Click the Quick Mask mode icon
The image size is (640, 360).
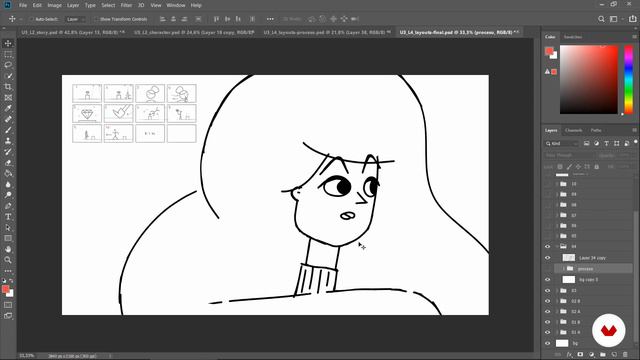pos(8,305)
